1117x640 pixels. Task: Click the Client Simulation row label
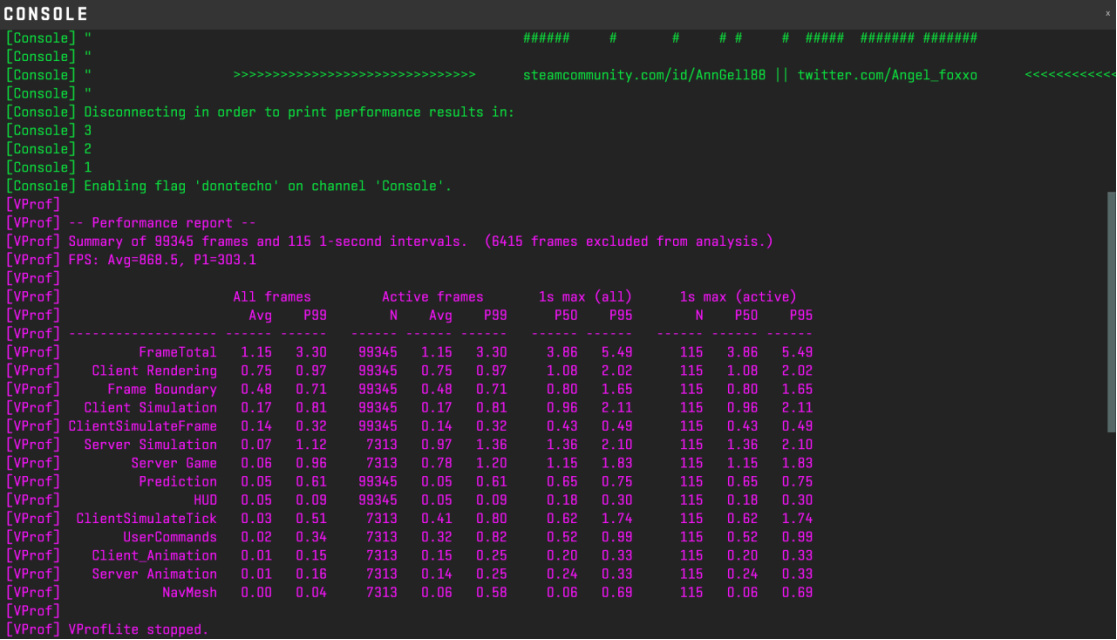point(150,408)
